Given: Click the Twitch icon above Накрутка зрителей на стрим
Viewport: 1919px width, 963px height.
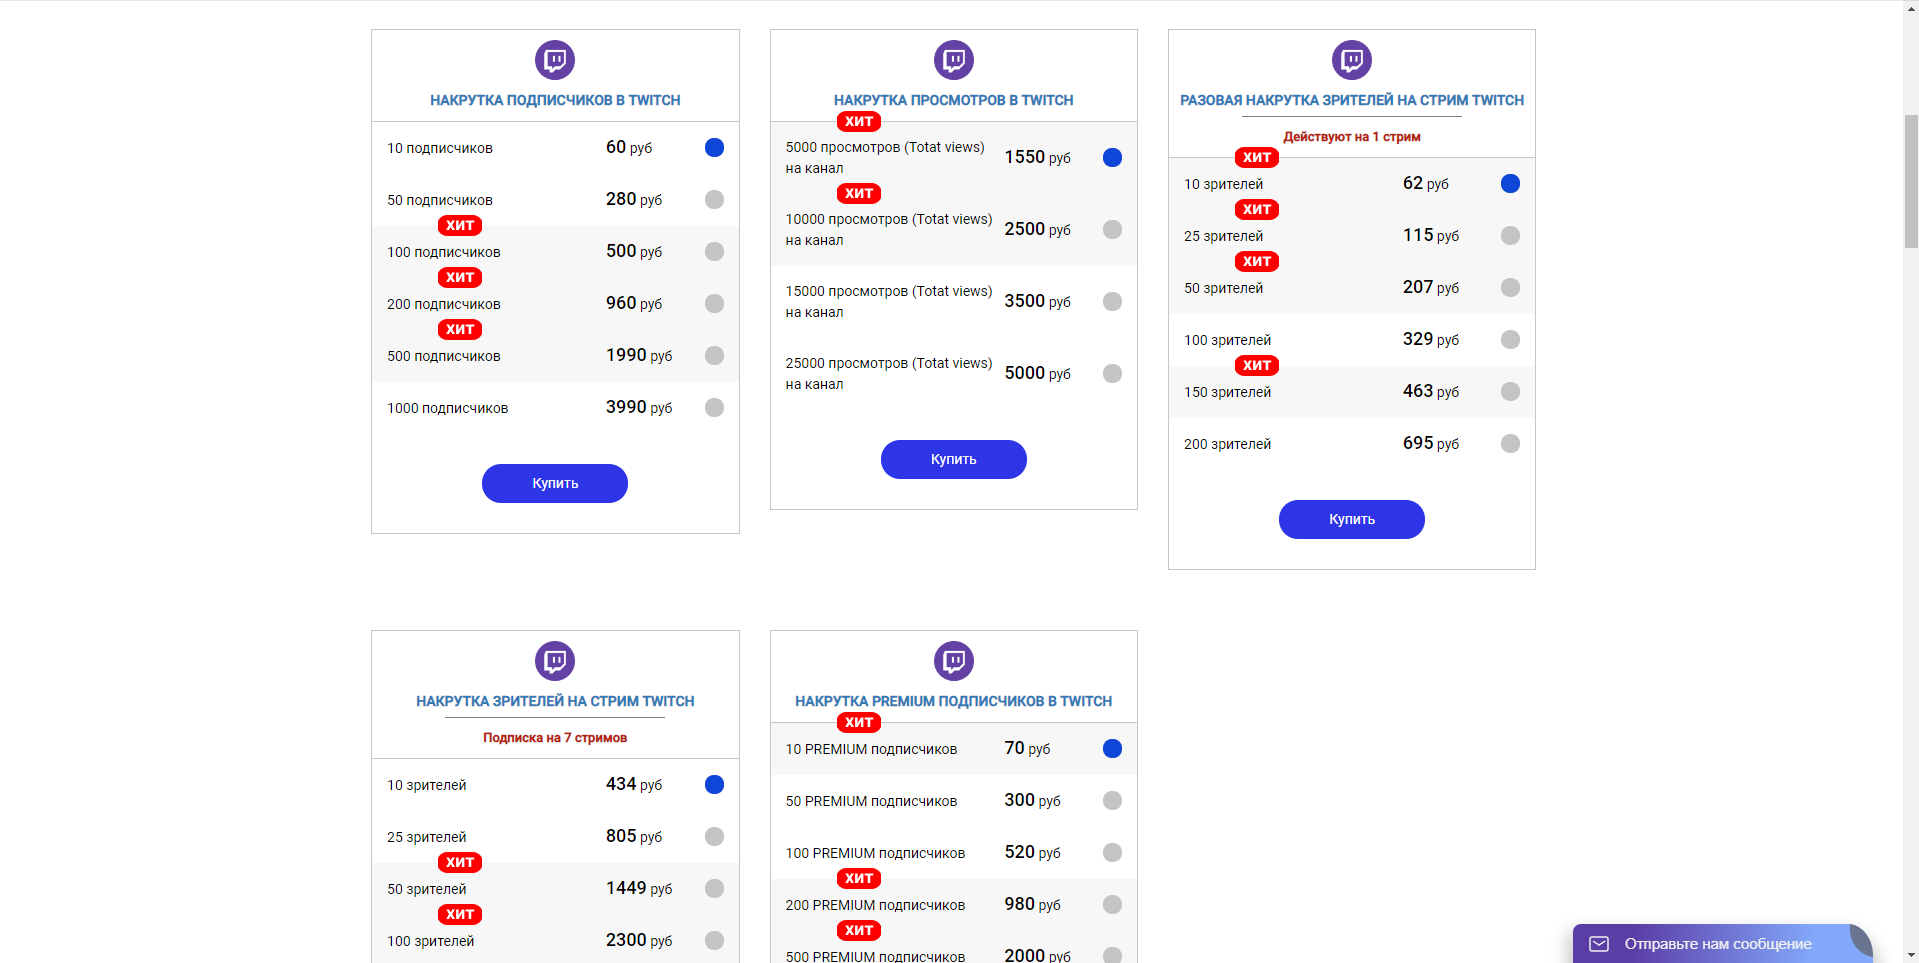Looking at the screenshot, I should [555, 661].
